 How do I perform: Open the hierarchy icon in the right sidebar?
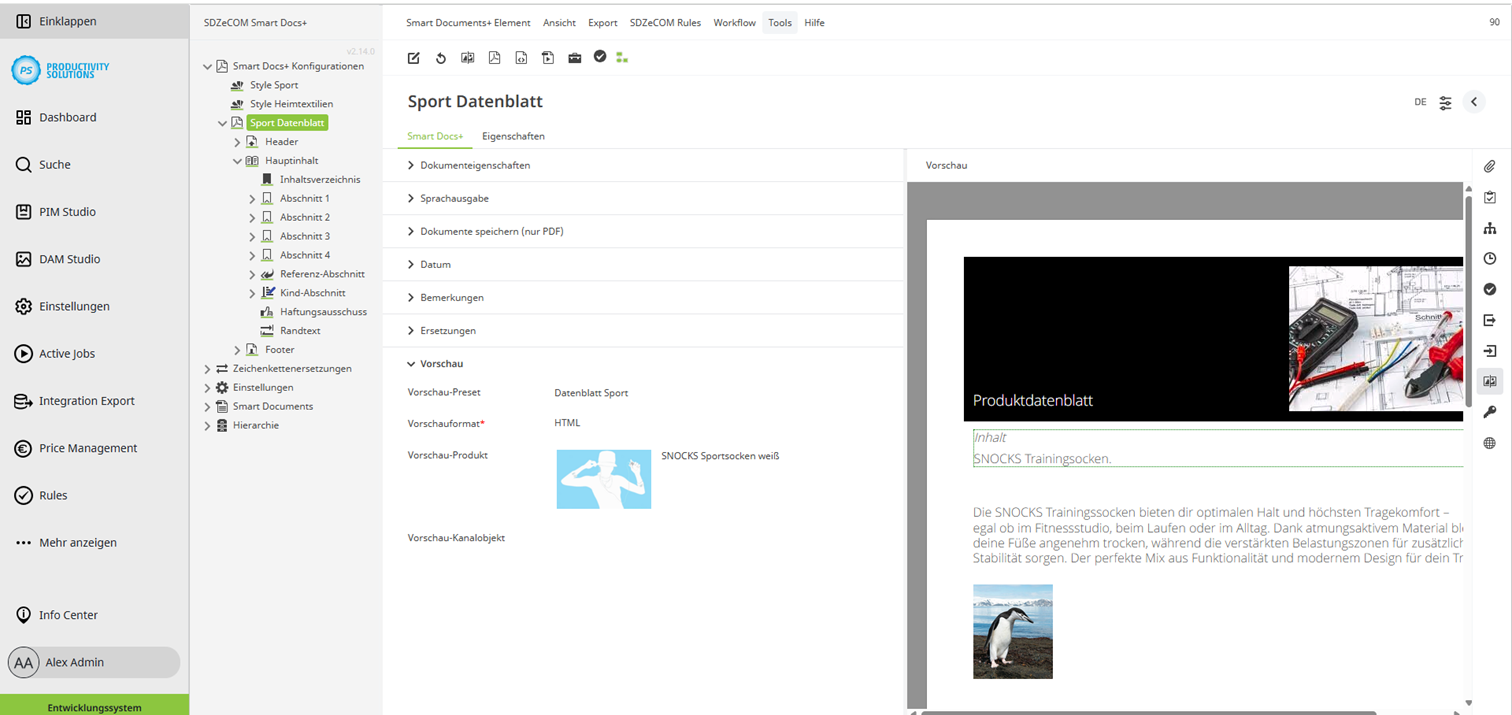(1490, 227)
